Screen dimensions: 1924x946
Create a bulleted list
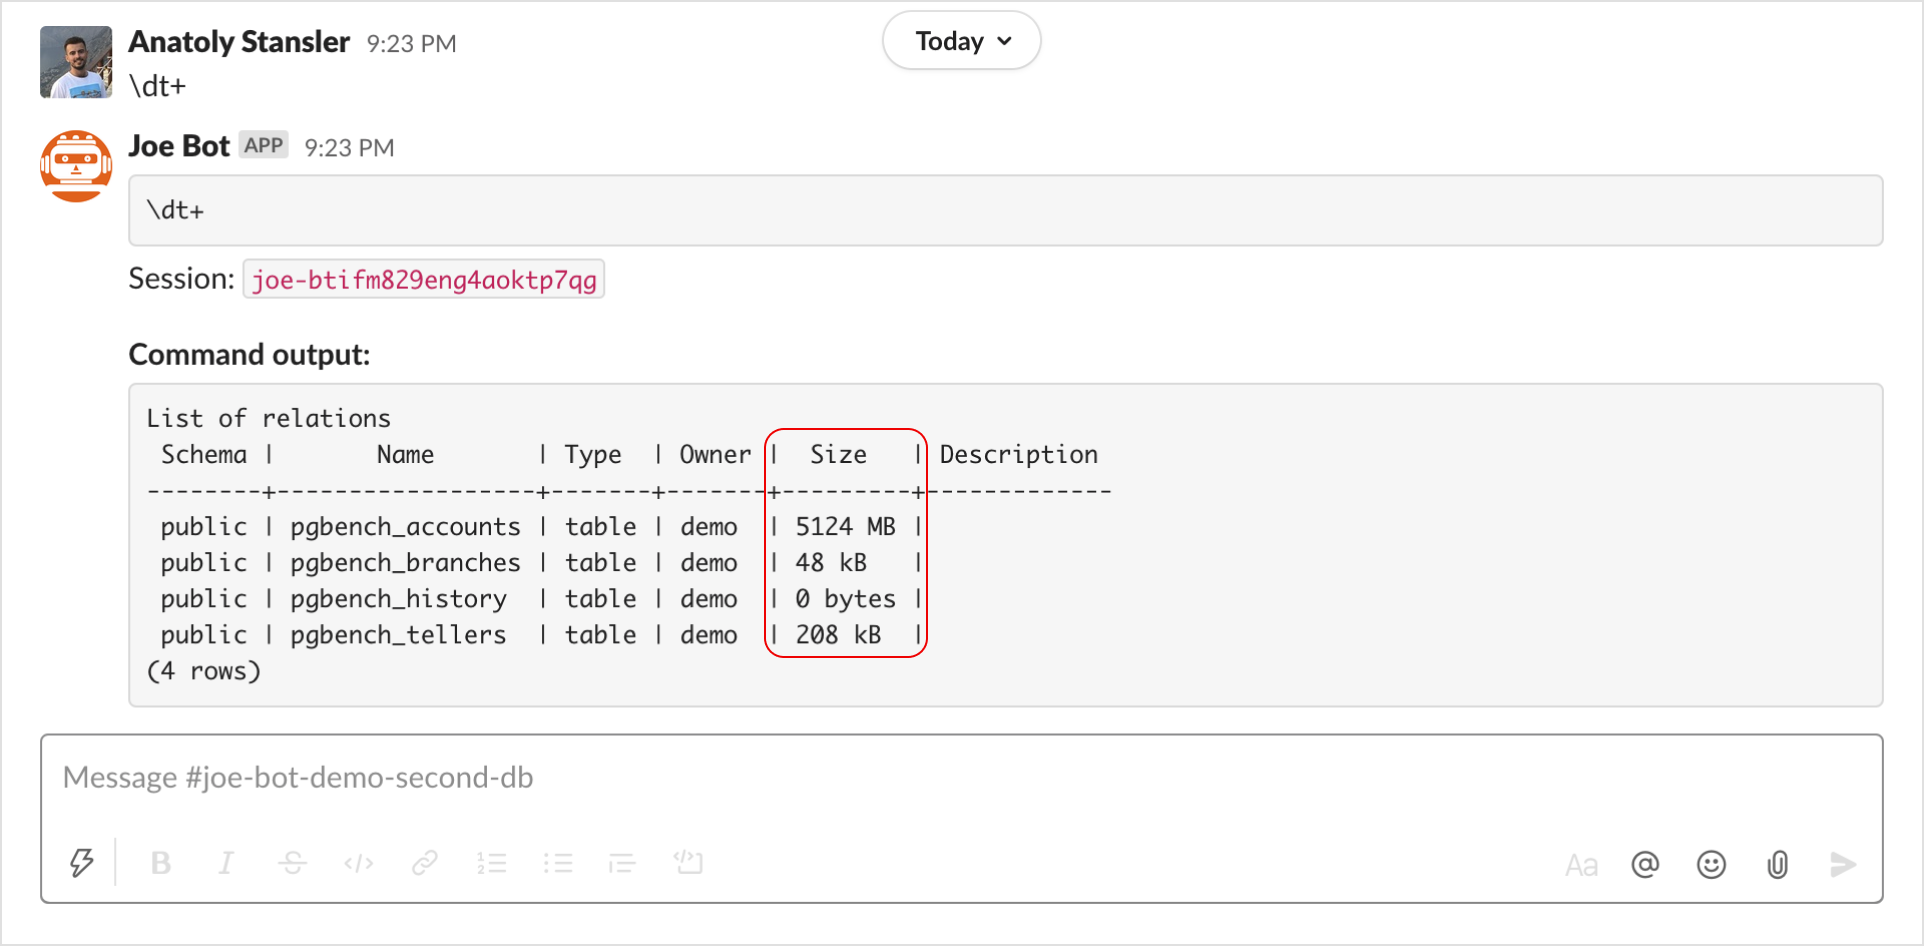[x=558, y=863]
